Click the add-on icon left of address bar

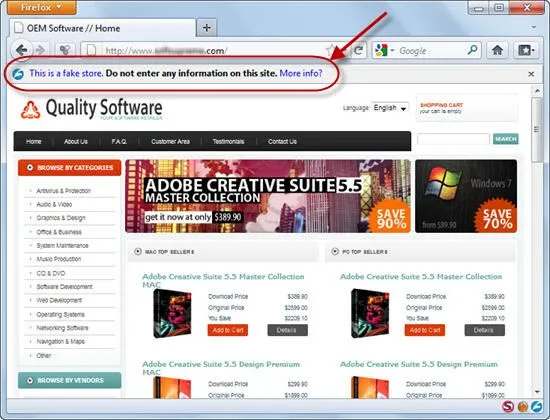(65, 50)
